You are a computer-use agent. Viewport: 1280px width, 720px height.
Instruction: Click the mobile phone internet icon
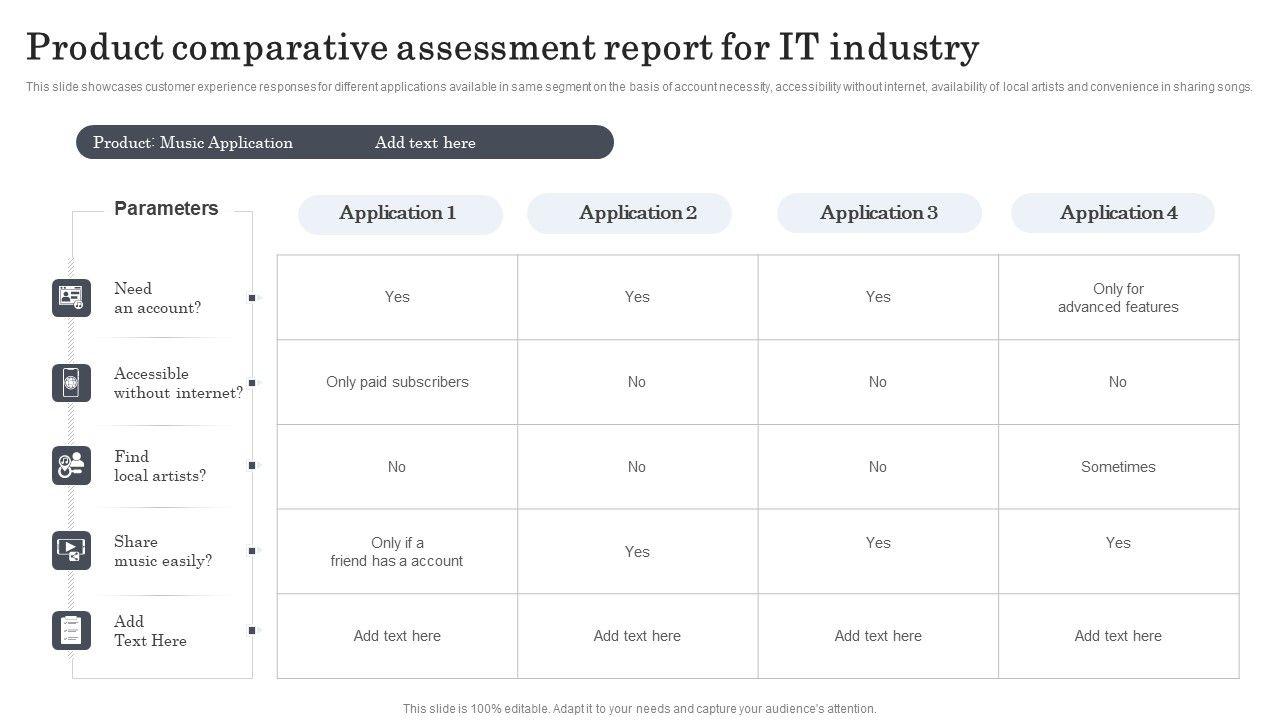click(71, 383)
